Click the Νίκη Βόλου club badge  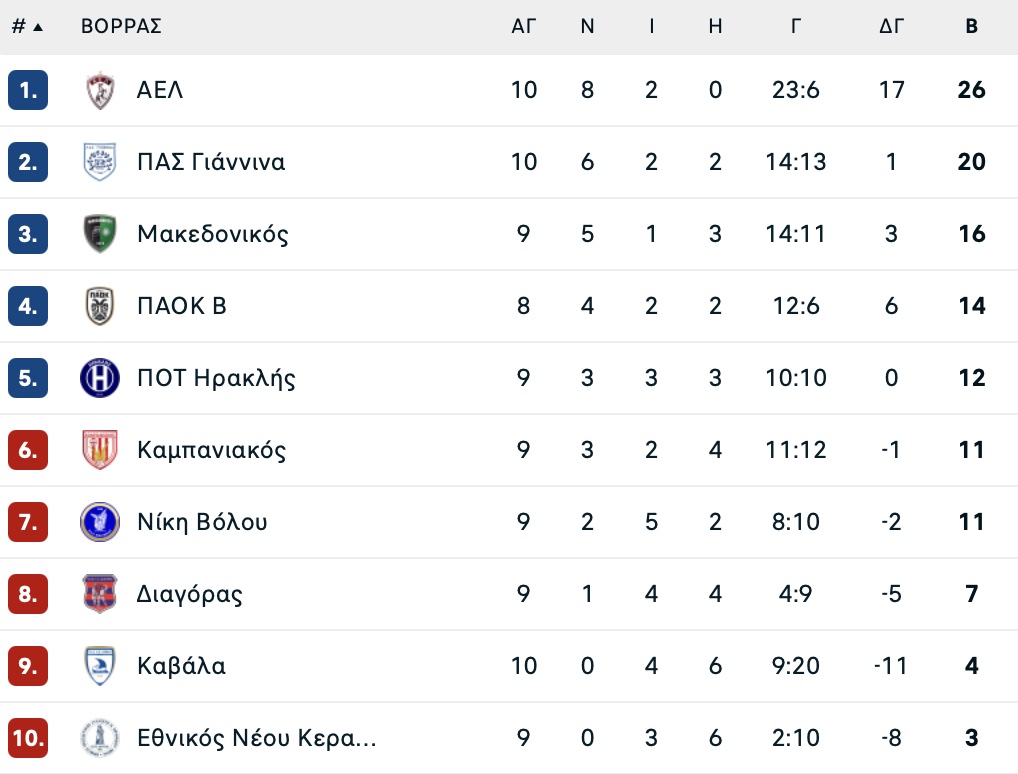click(100, 522)
